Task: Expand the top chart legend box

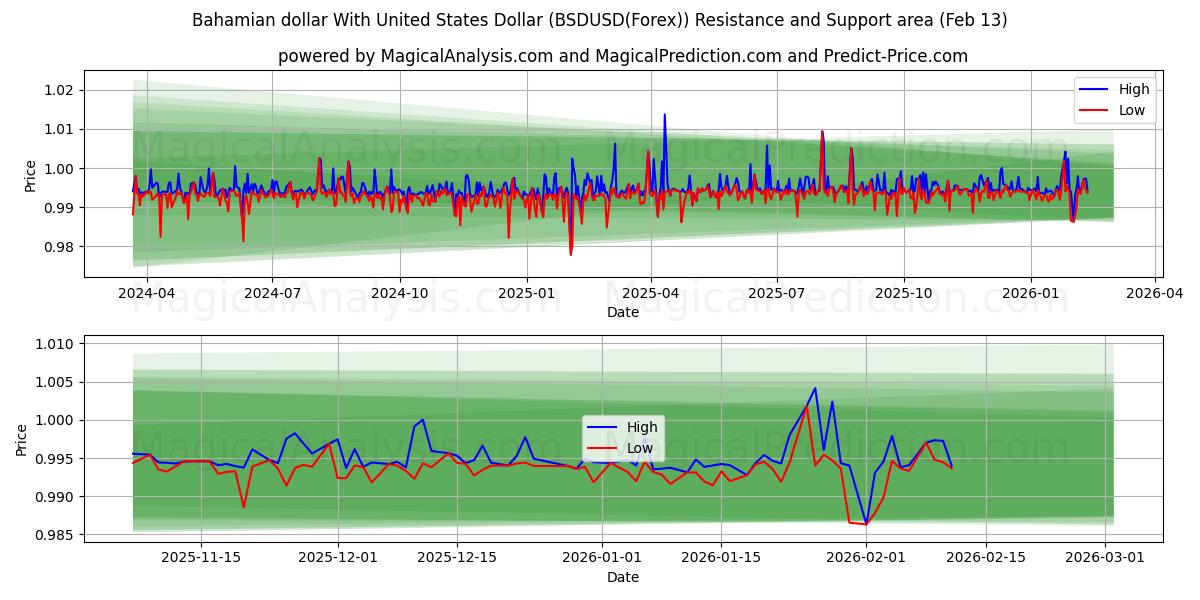Action: [1113, 98]
